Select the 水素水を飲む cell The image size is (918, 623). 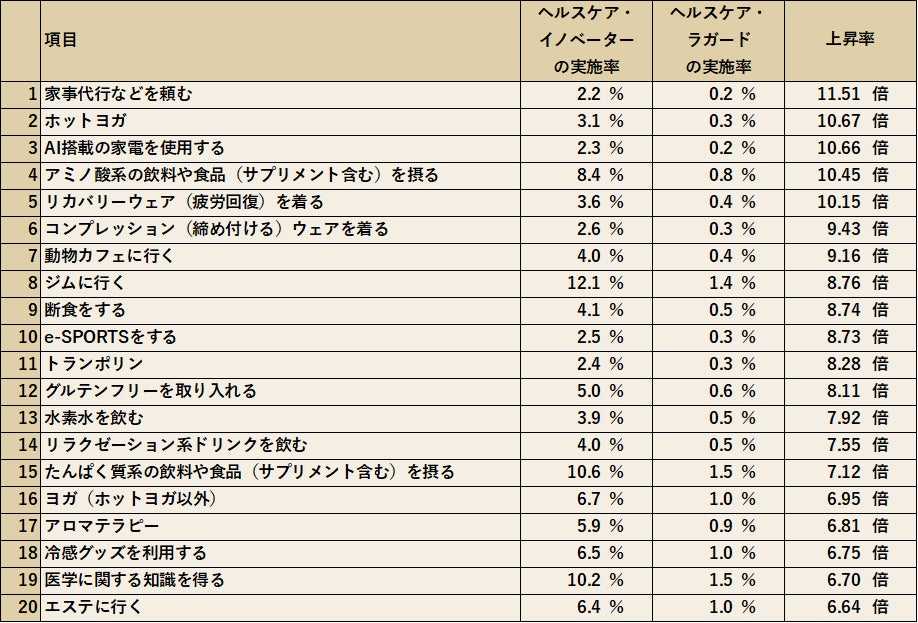[x=280, y=418]
